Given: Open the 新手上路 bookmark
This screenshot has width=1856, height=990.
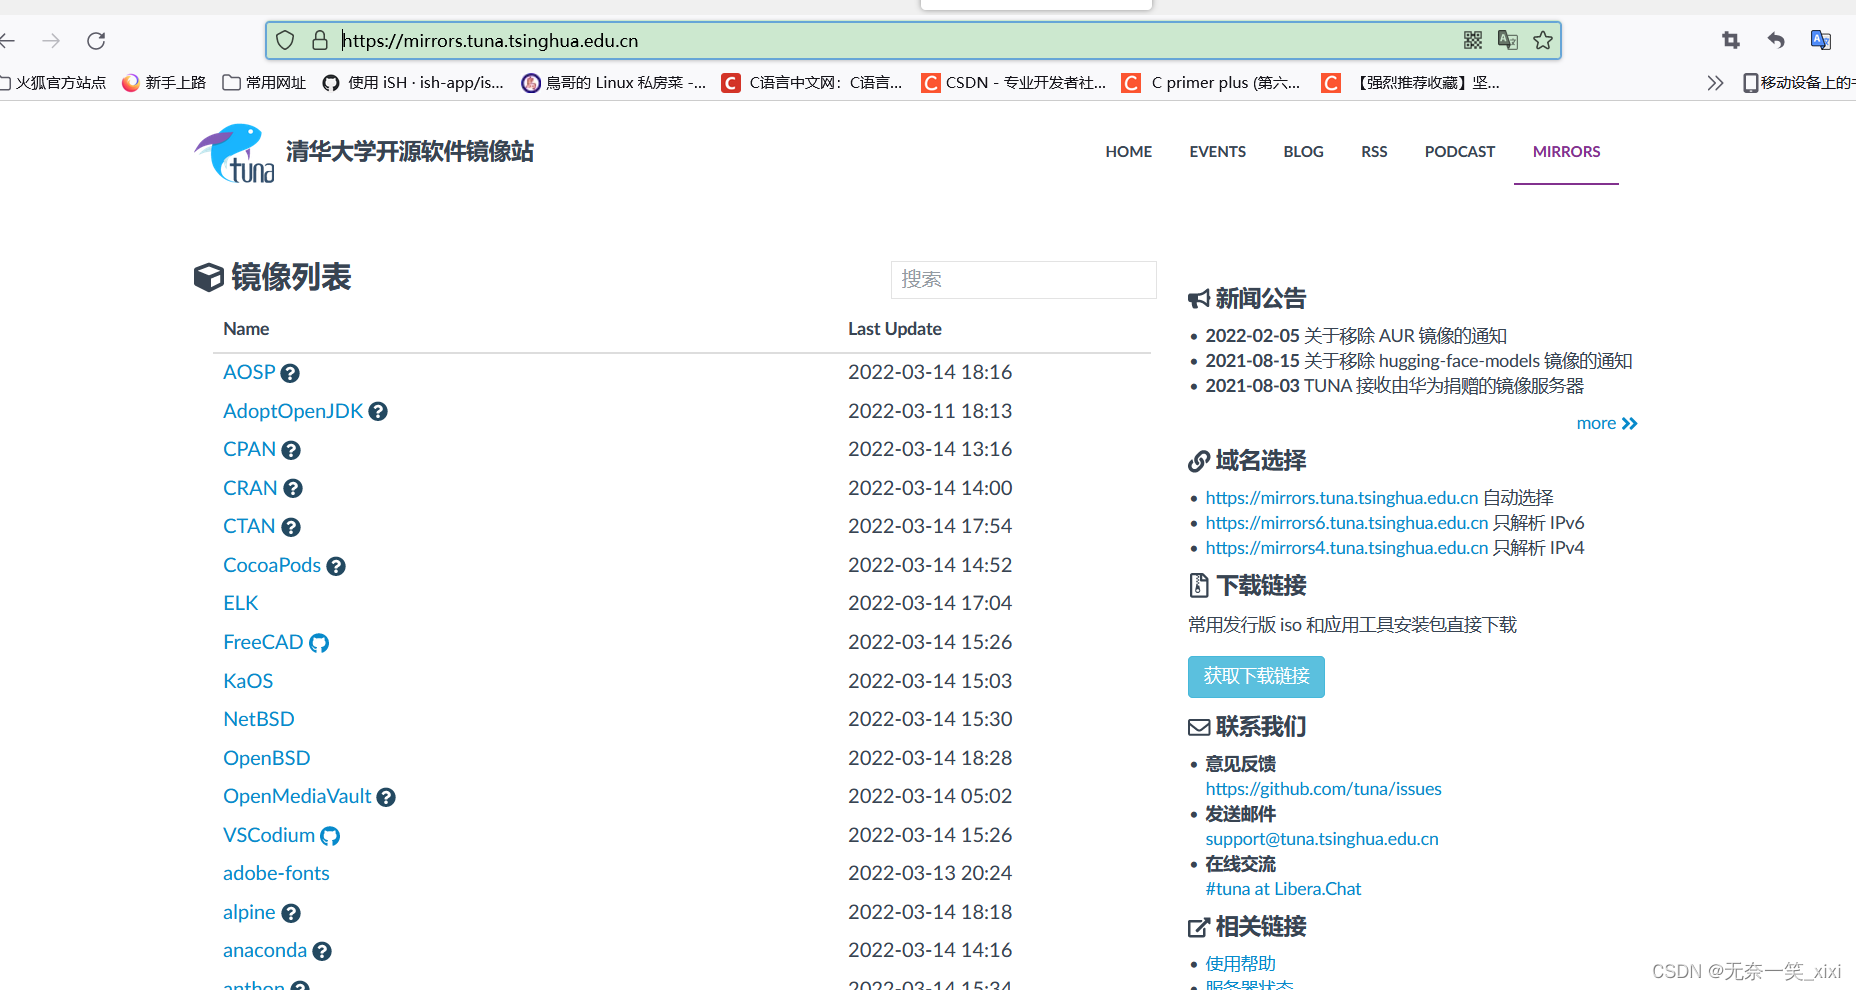Looking at the screenshot, I should 164,83.
